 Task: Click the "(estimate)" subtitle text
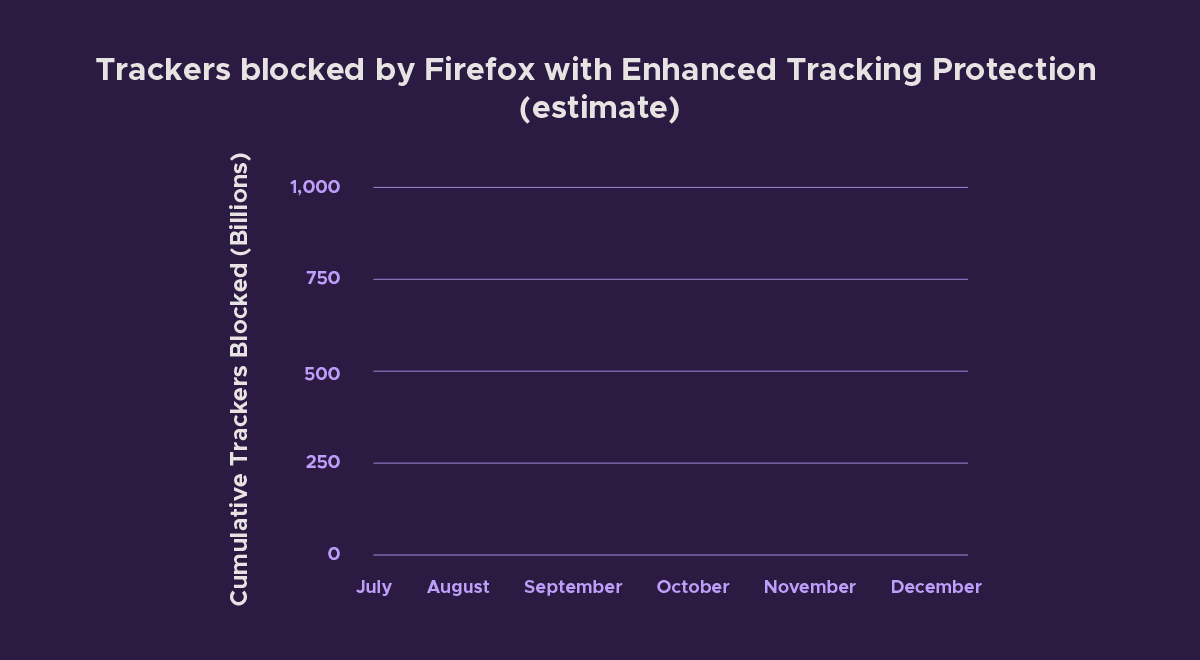599,107
